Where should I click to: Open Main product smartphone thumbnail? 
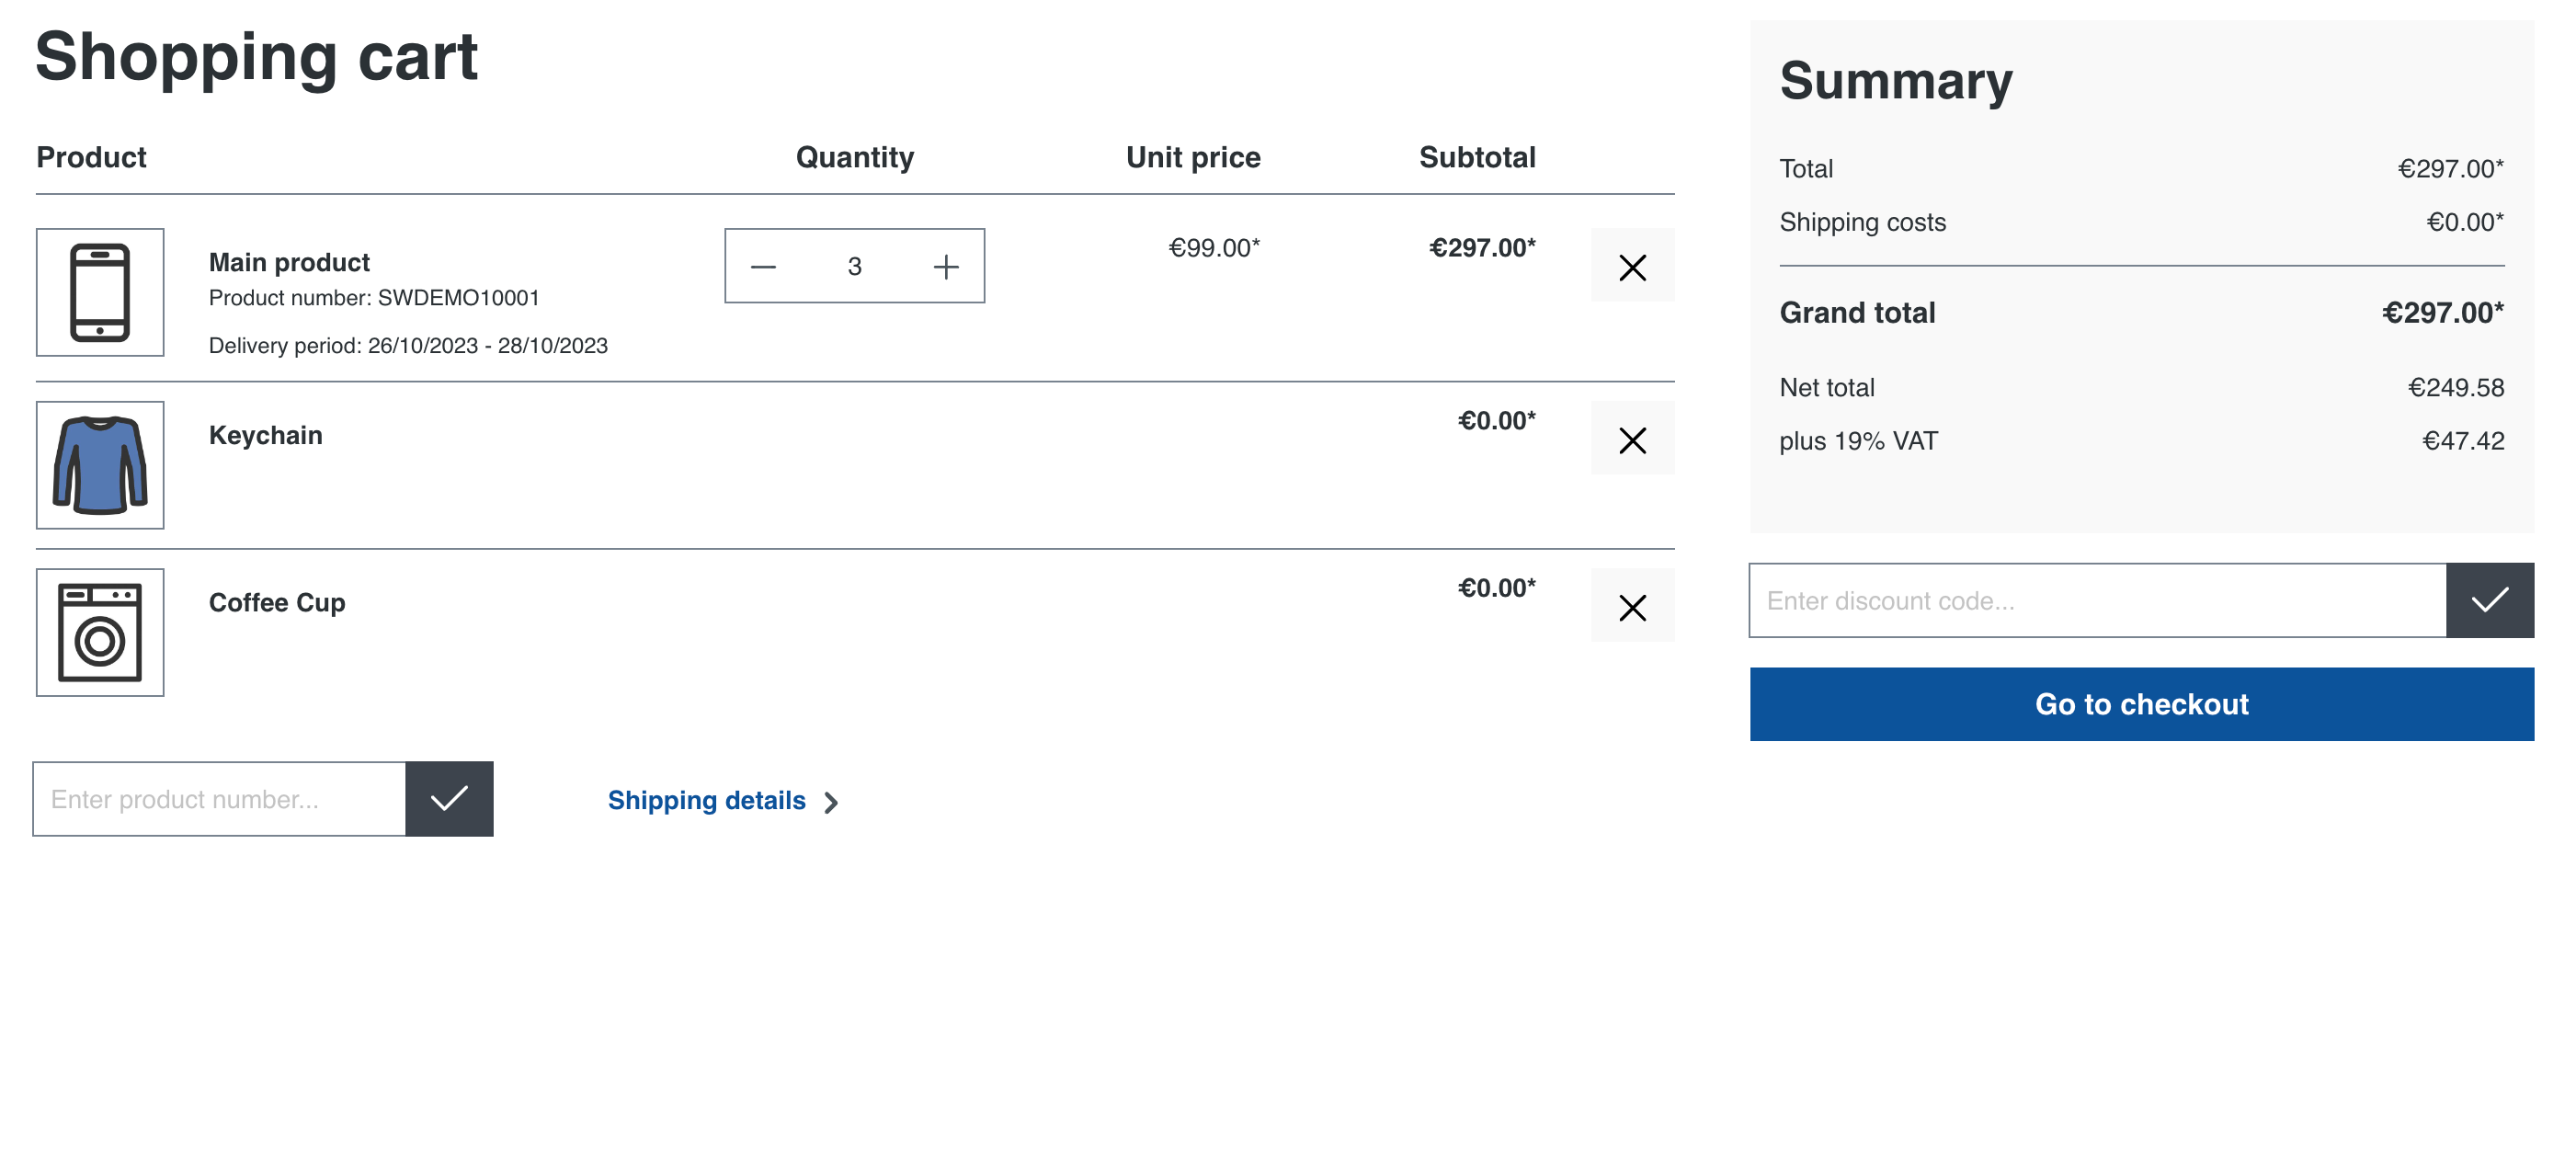tap(100, 292)
